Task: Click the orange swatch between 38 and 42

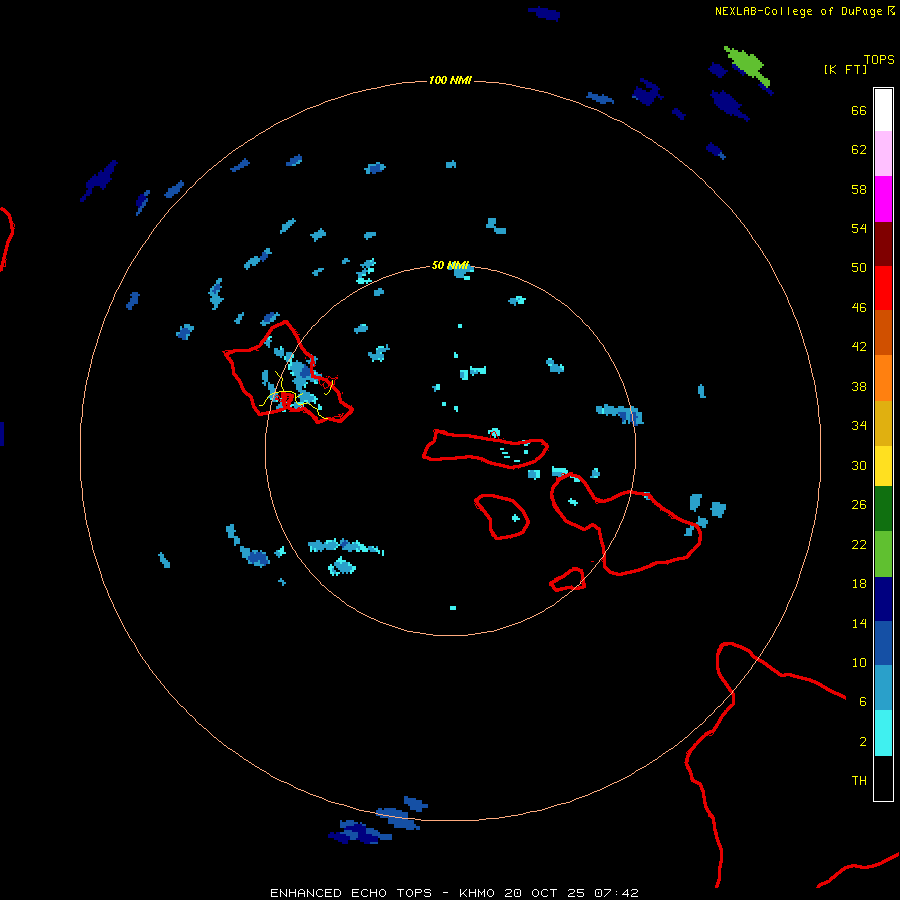Action: (x=883, y=378)
